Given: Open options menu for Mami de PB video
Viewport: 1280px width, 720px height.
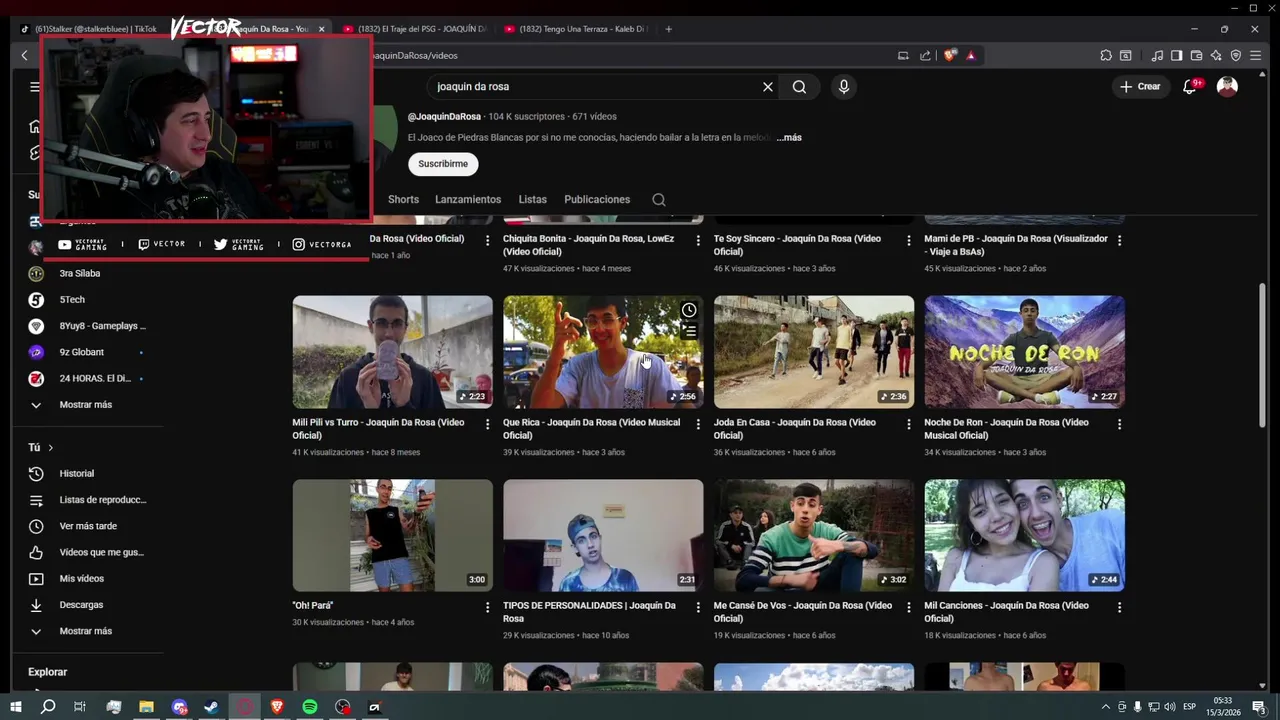Looking at the screenshot, I should coord(1119,241).
